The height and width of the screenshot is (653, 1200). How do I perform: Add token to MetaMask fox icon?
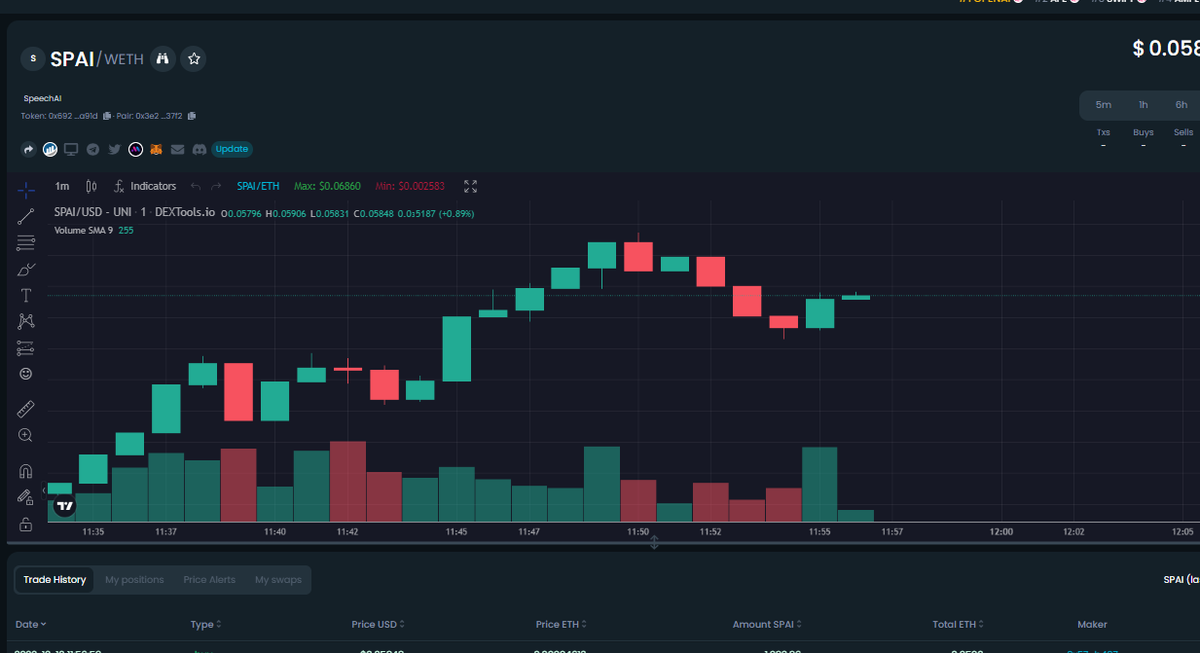click(156, 149)
